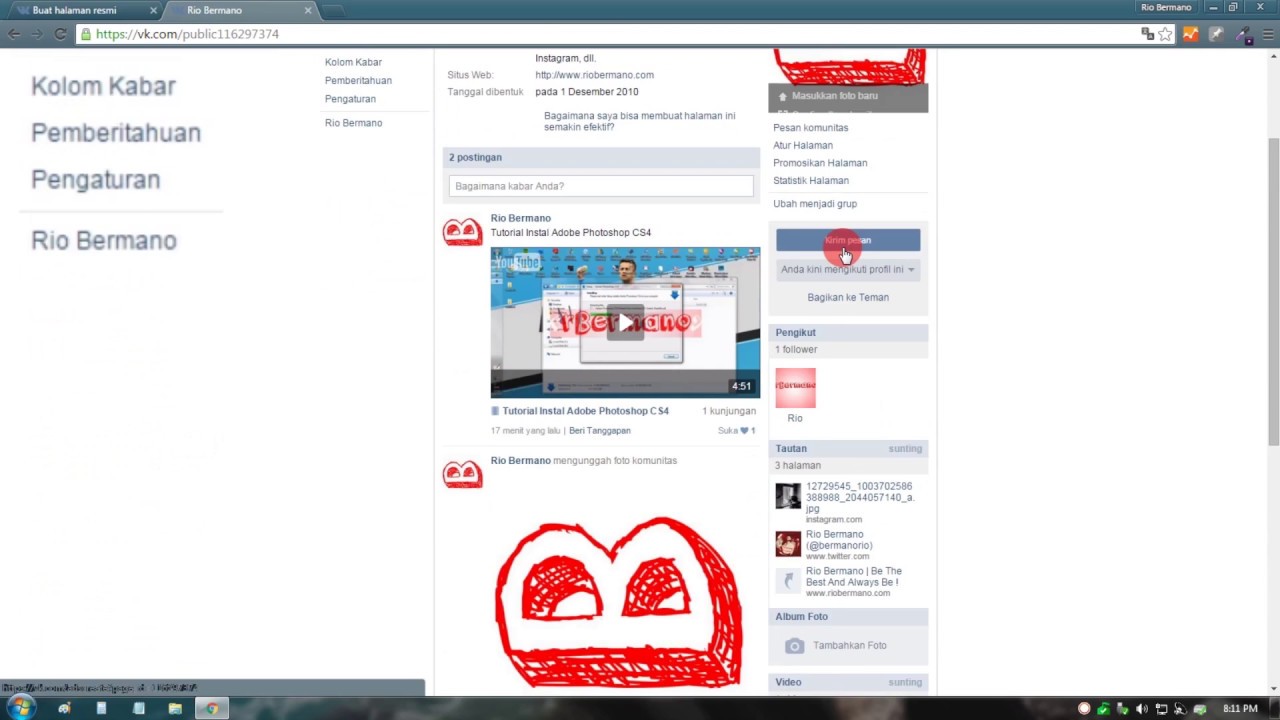Click large 'Pengaturan' heading link
This screenshot has height=720, width=1280.
95,180
